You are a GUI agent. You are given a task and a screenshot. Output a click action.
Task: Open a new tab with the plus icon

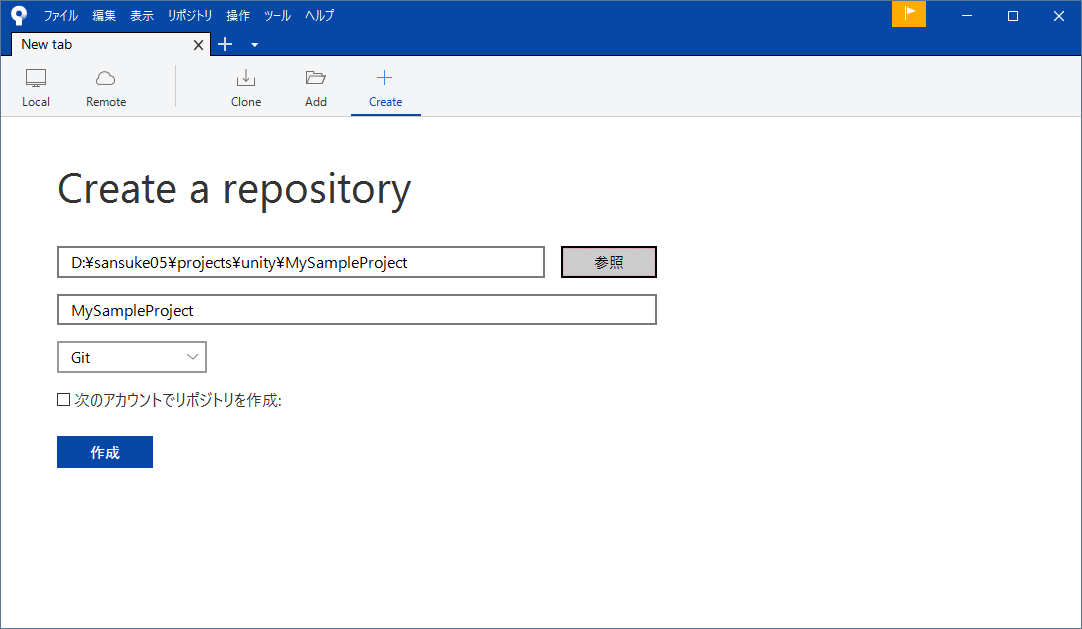pos(224,44)
